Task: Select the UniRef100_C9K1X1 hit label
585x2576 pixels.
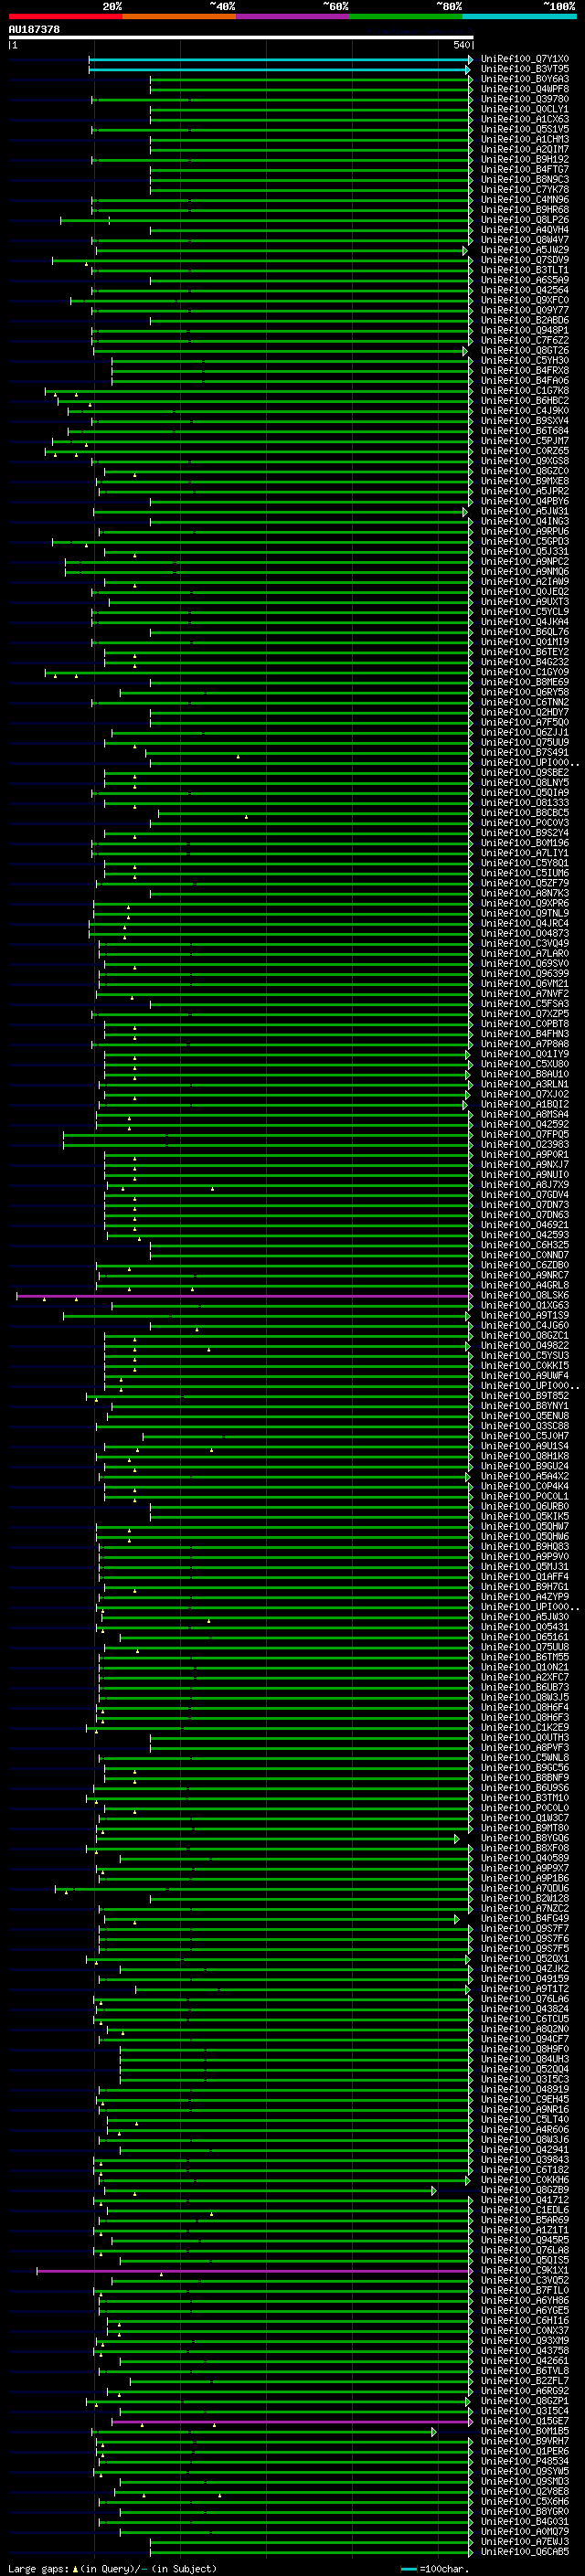Action: coord(525,2271)
